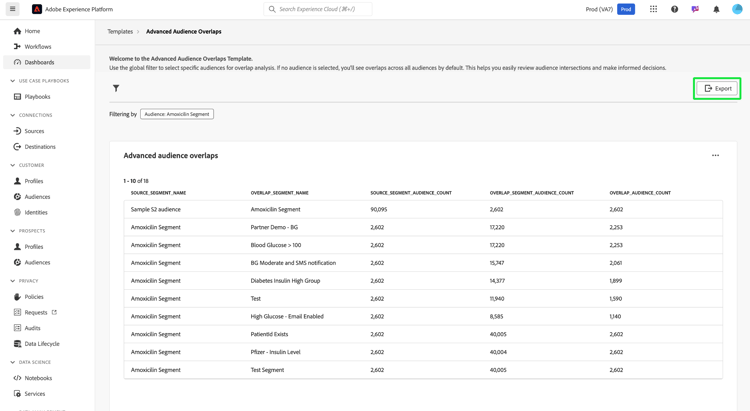Click the Search Experience Cloud field

318,9
